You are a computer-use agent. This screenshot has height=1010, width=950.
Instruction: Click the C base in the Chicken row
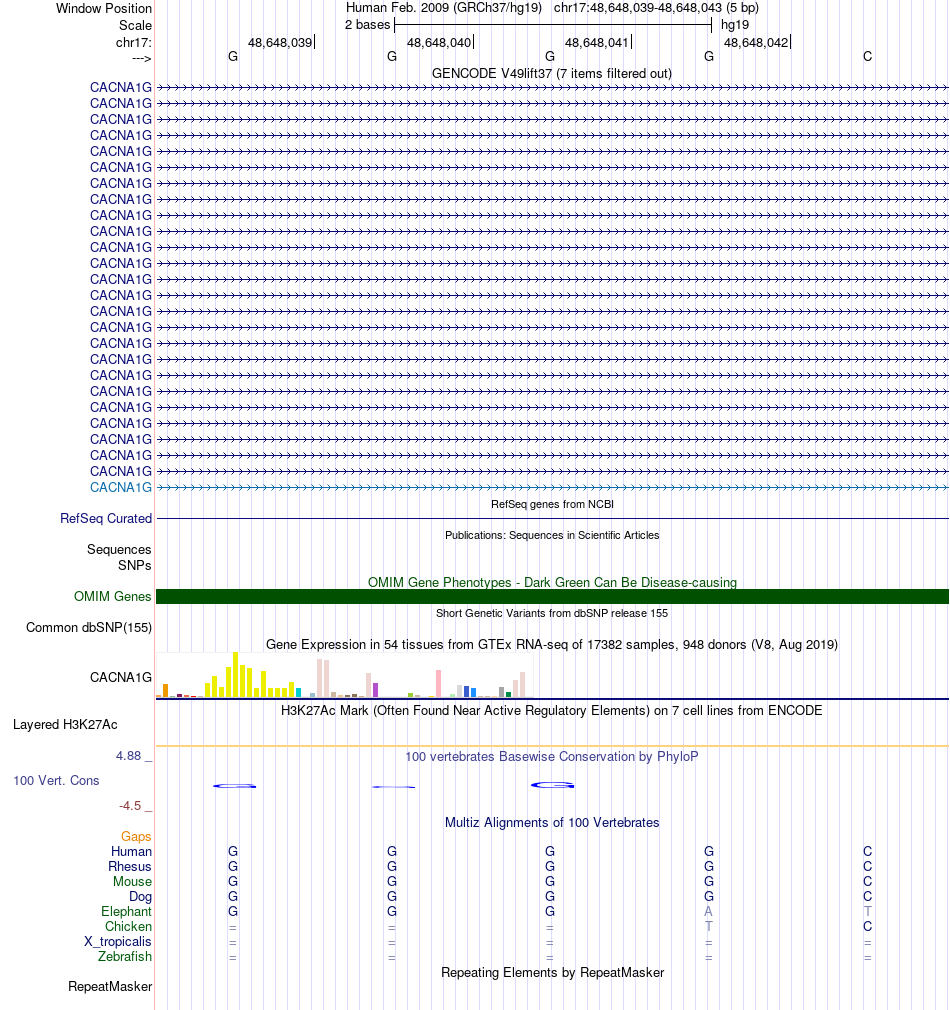pos(868,926)
